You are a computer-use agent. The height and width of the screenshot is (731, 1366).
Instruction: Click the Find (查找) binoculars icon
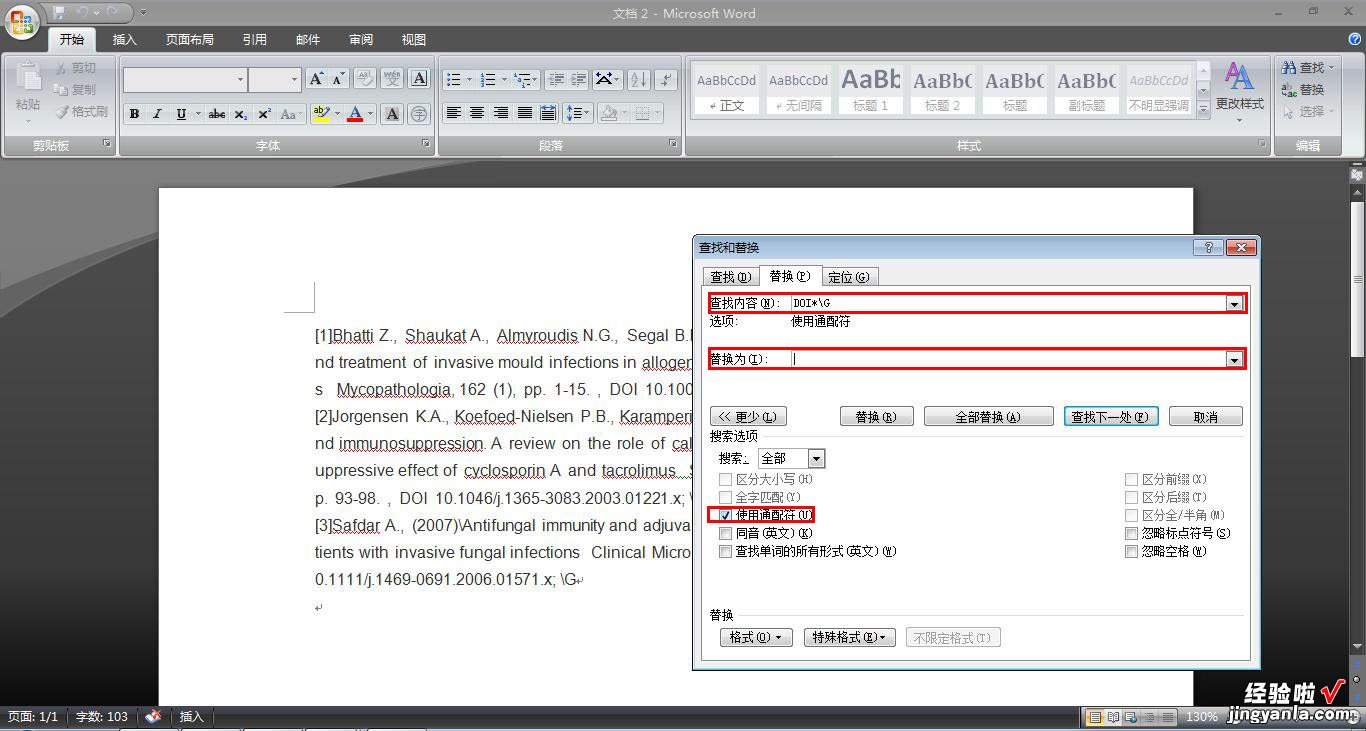1290,67
